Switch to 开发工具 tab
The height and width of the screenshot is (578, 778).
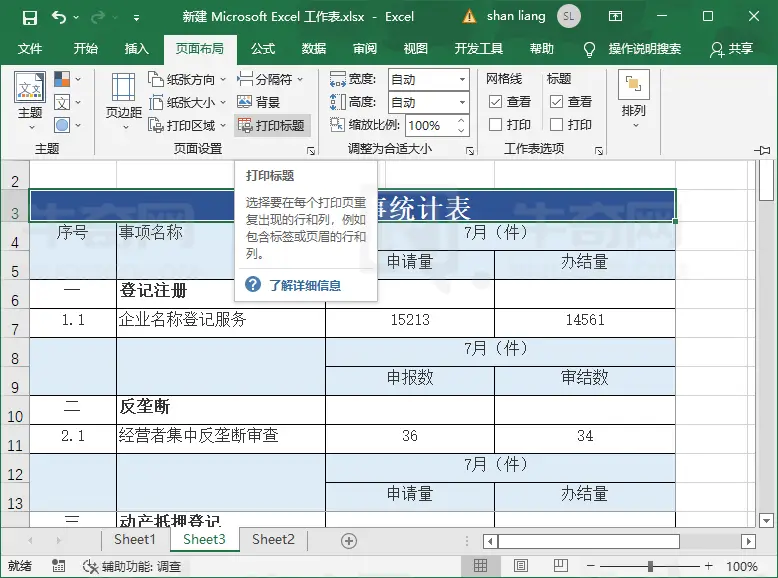pos(478,49)
